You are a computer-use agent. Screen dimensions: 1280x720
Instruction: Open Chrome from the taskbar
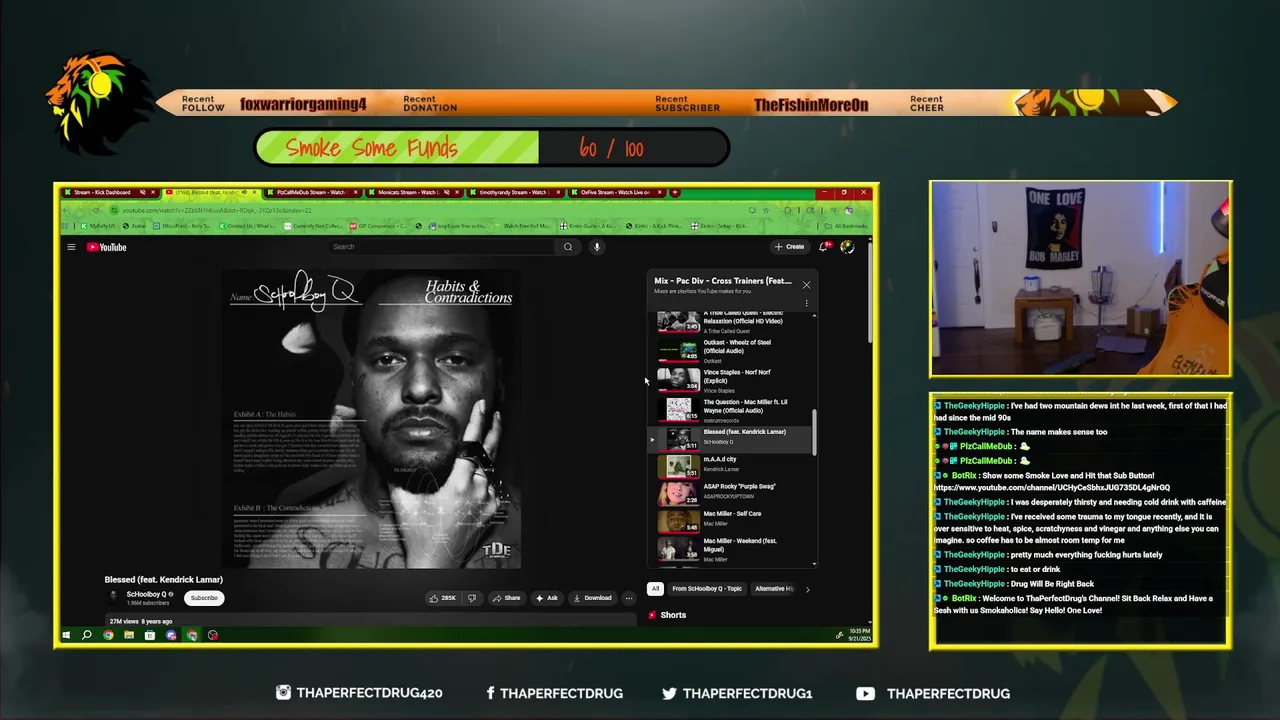[108, 635]
